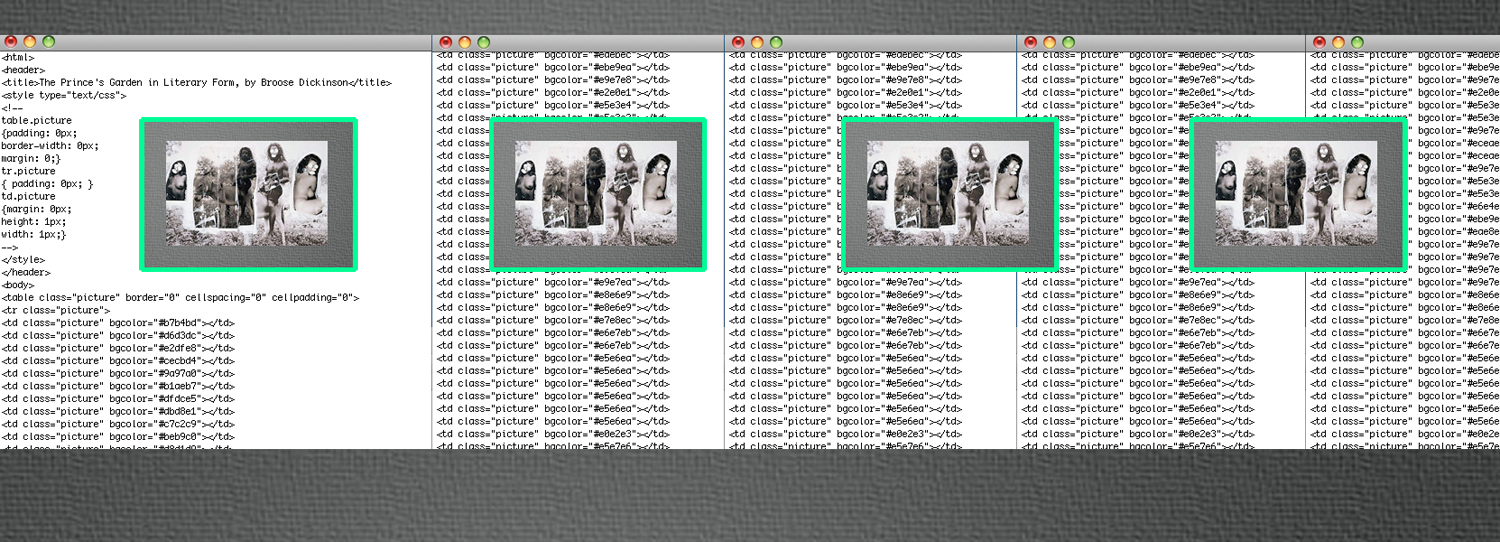
Task: Select the rightmost green-bordered collage thumbnail
Action: pyautogui.click(x=1298, y=194)
